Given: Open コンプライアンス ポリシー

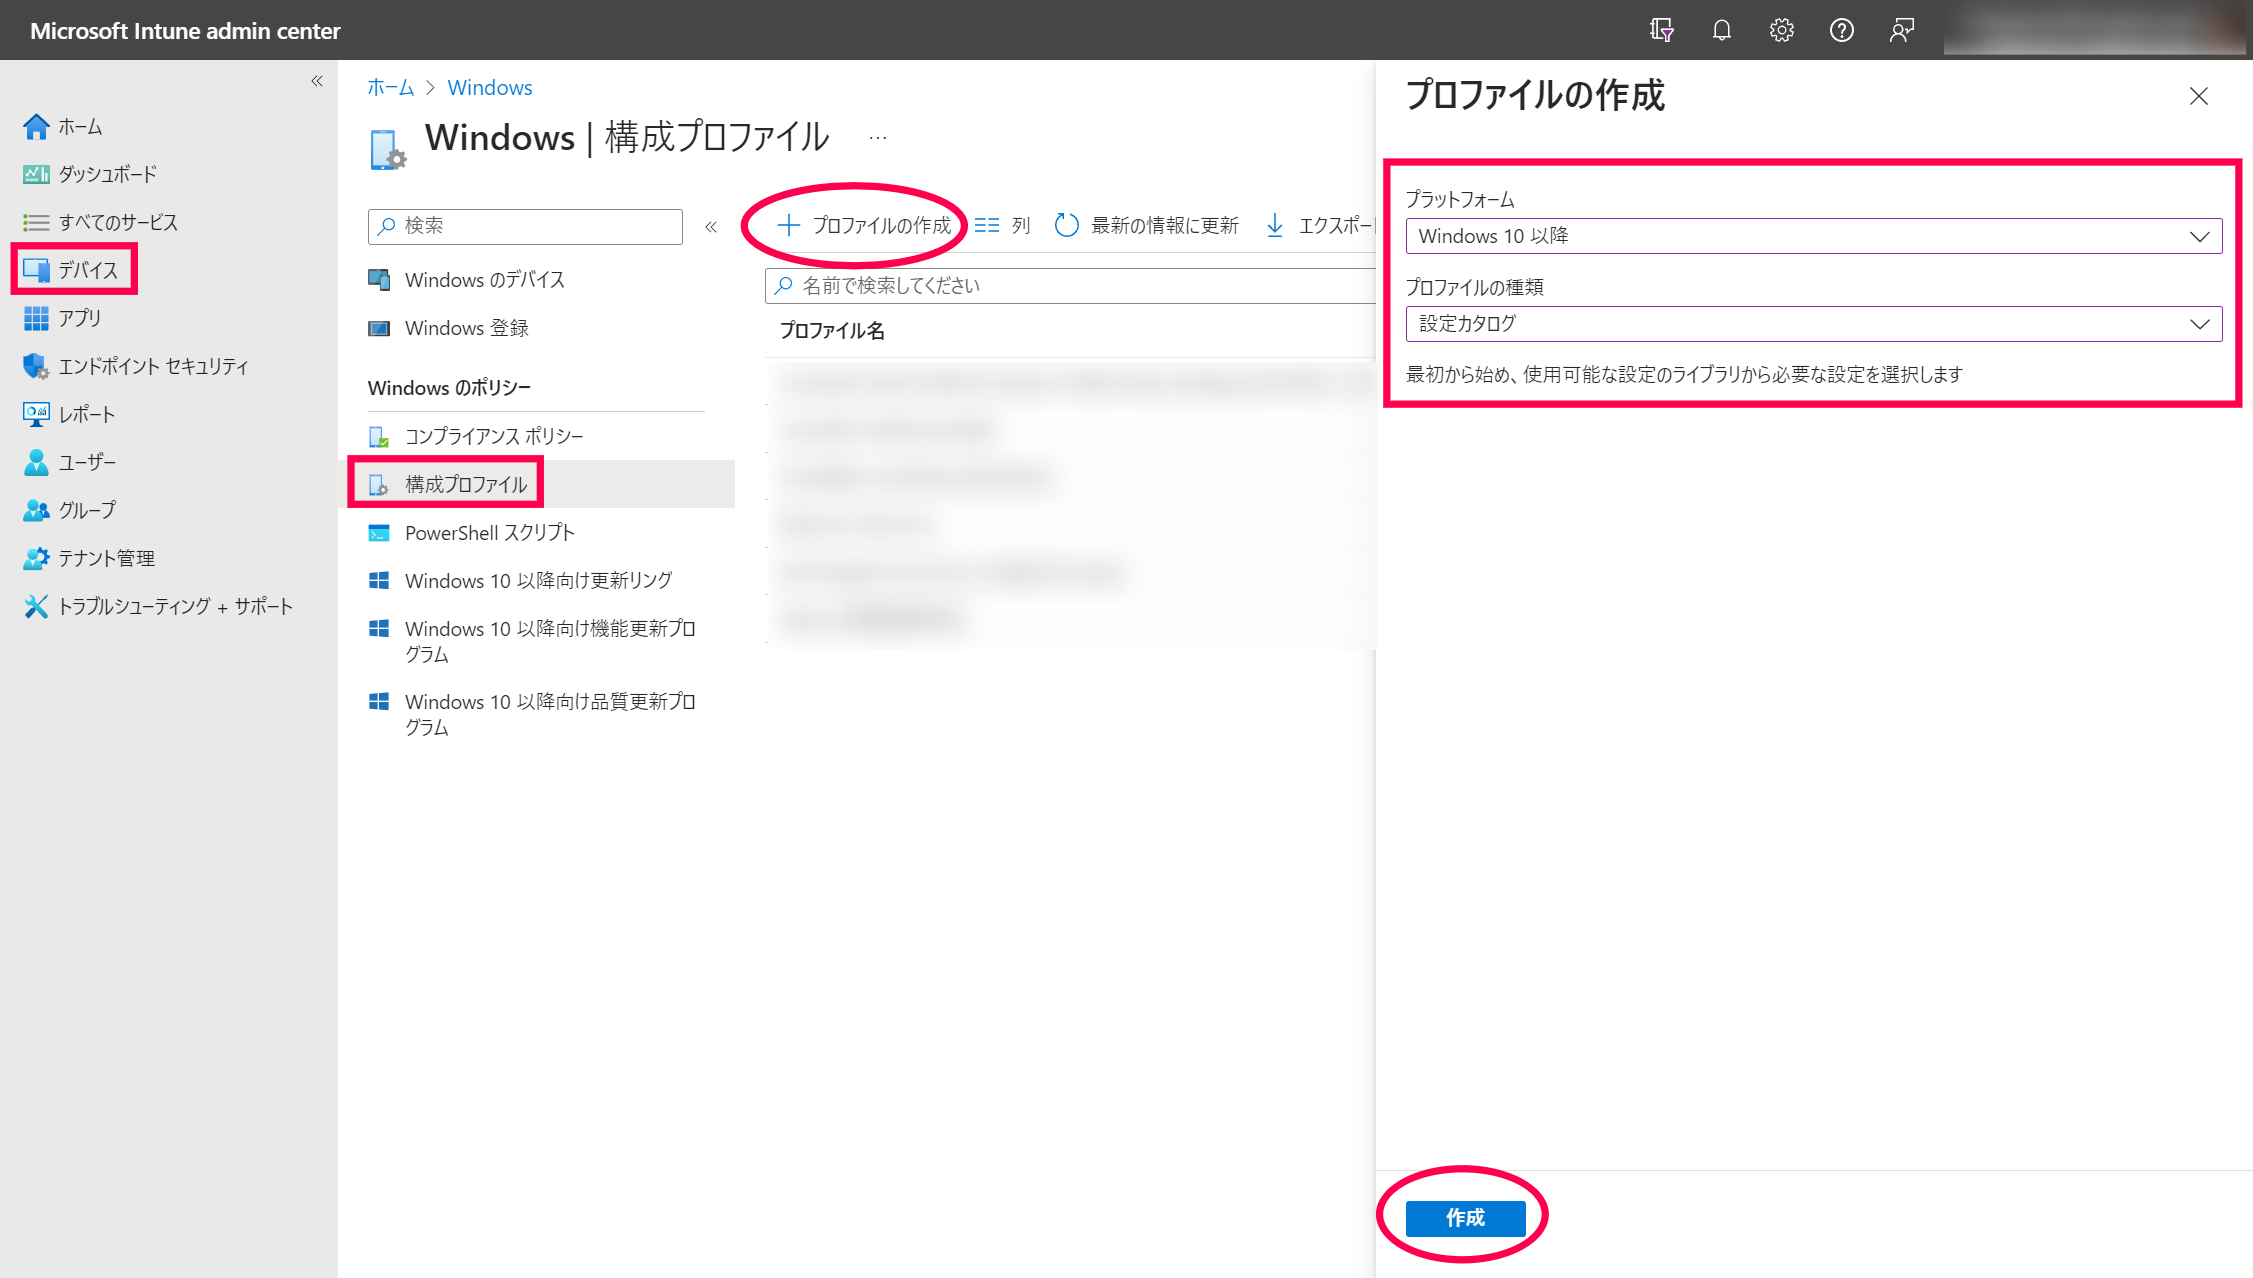Looking at the screenshot, I should coord(475,436).
